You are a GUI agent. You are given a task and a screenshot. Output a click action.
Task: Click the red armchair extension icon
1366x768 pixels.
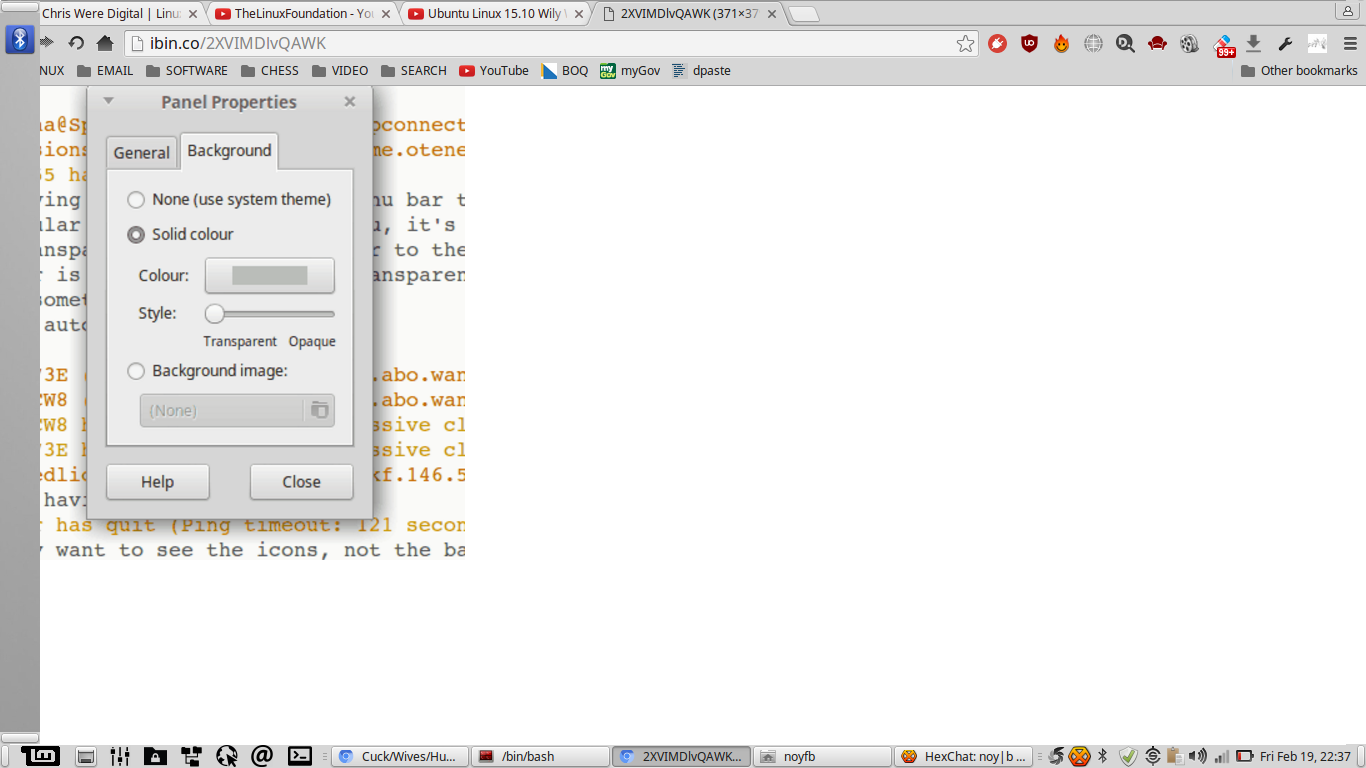1157,43
